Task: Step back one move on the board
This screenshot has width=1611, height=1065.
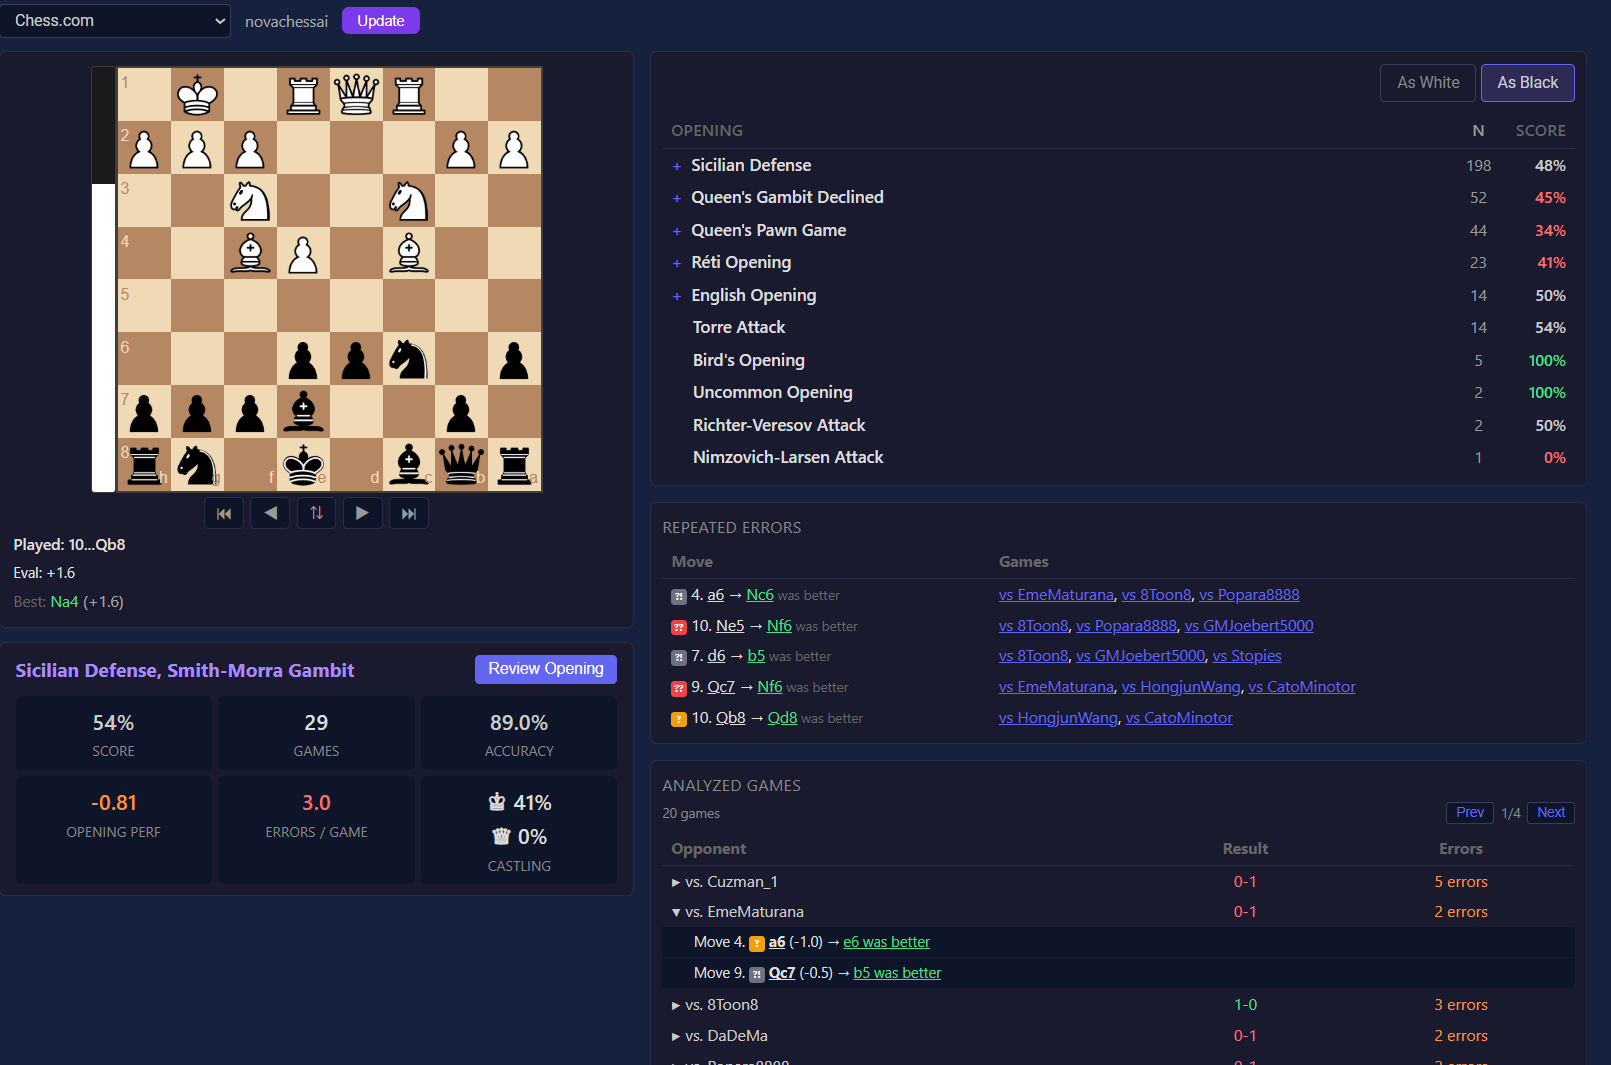Action: click(270, 513)
